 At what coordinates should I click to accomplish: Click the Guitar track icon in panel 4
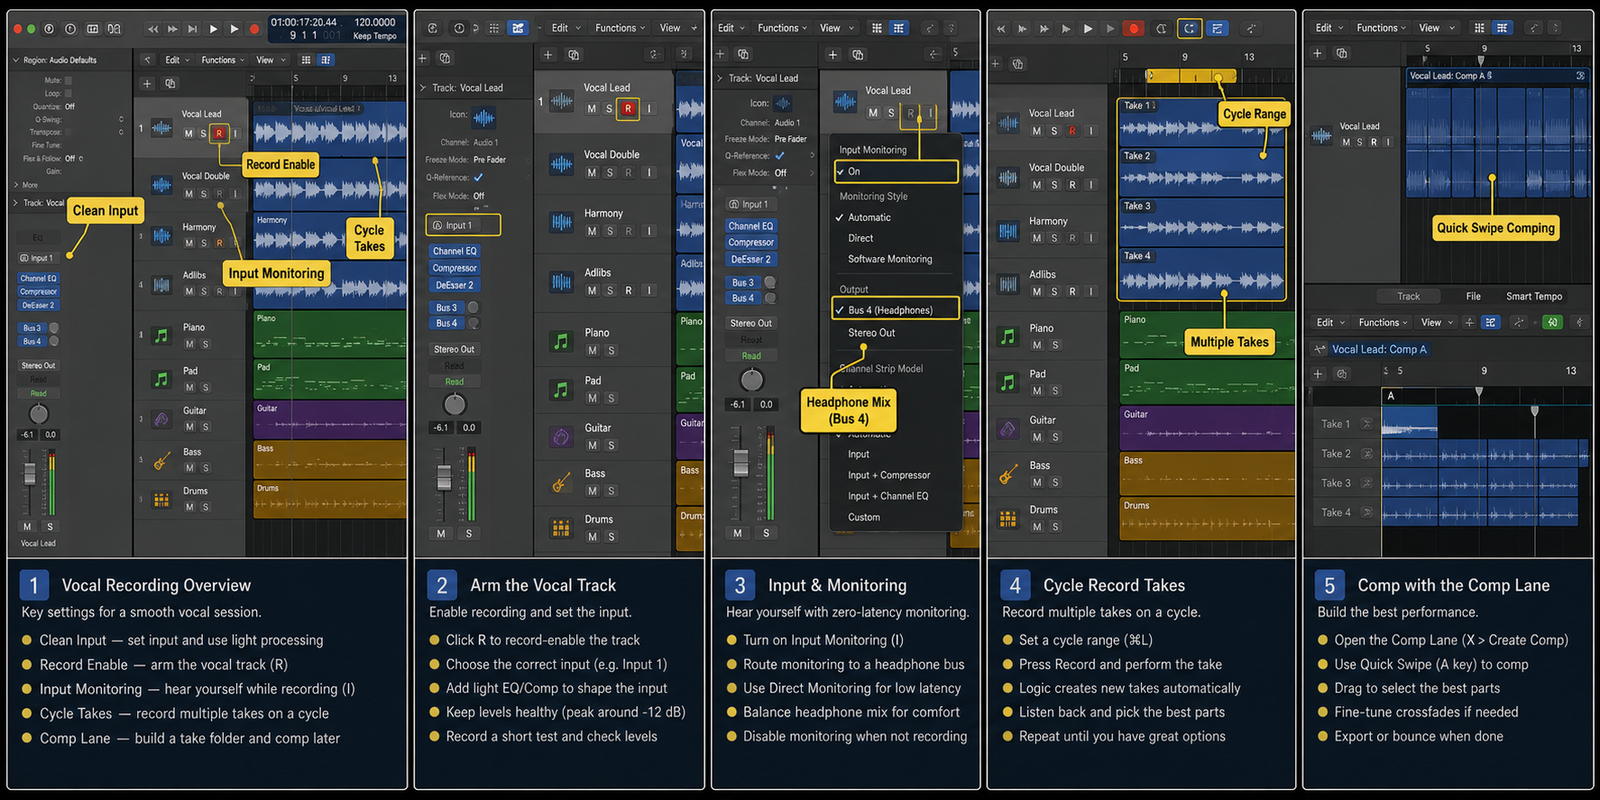(1008, 429)
